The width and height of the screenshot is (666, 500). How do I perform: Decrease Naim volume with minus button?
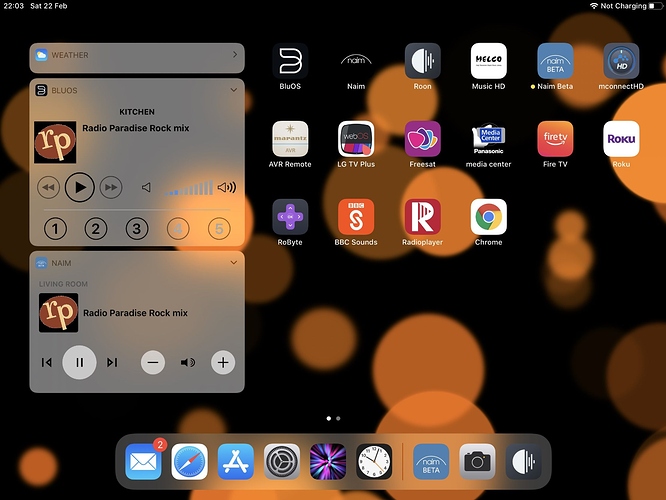(x=153, y=362)
